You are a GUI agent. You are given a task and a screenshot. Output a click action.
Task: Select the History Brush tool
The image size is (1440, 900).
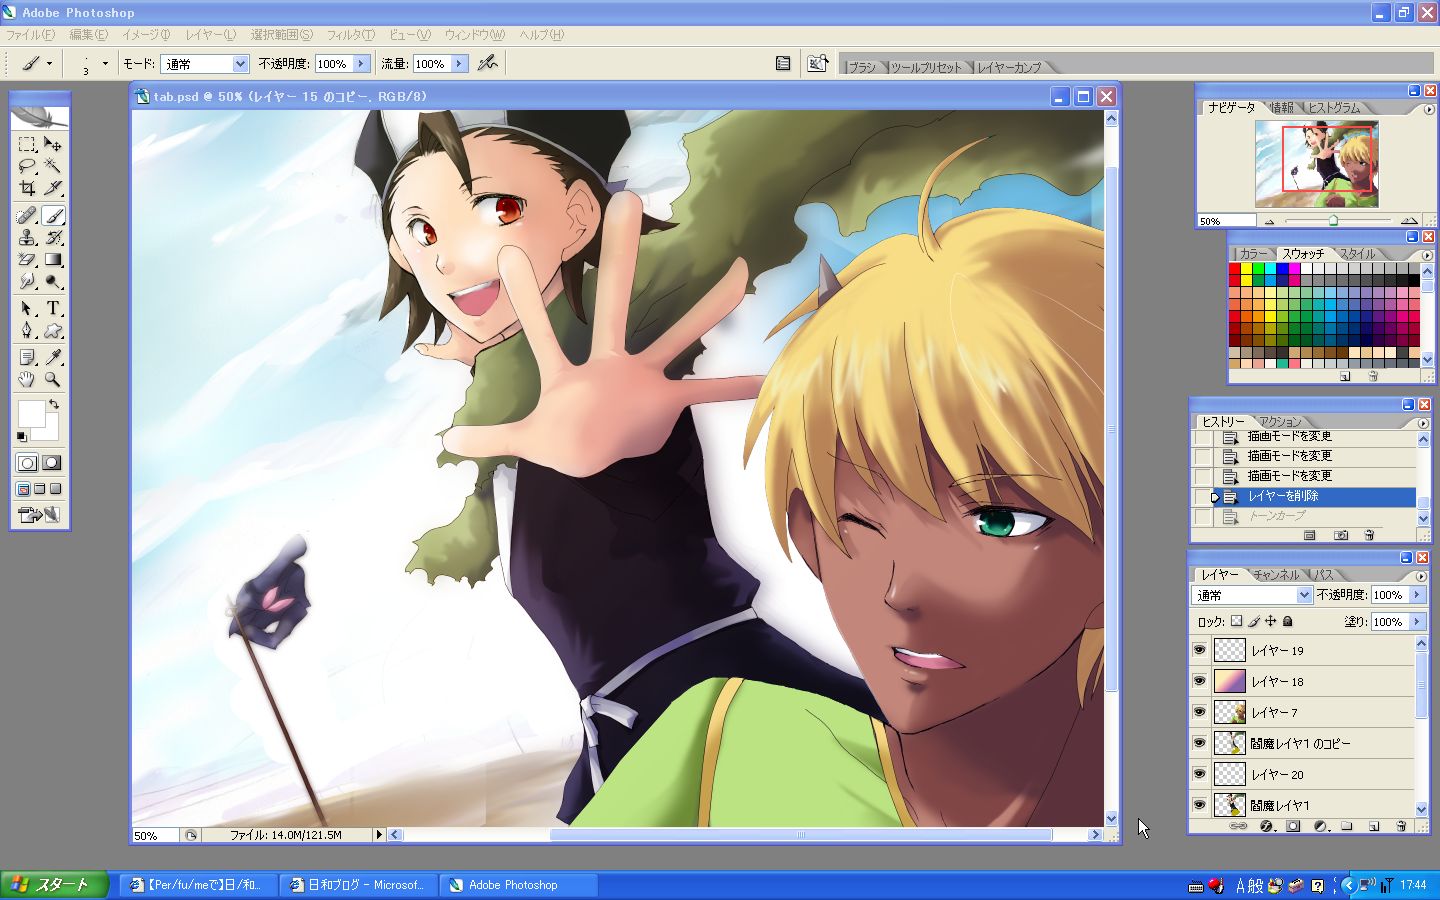click(53, 237)
